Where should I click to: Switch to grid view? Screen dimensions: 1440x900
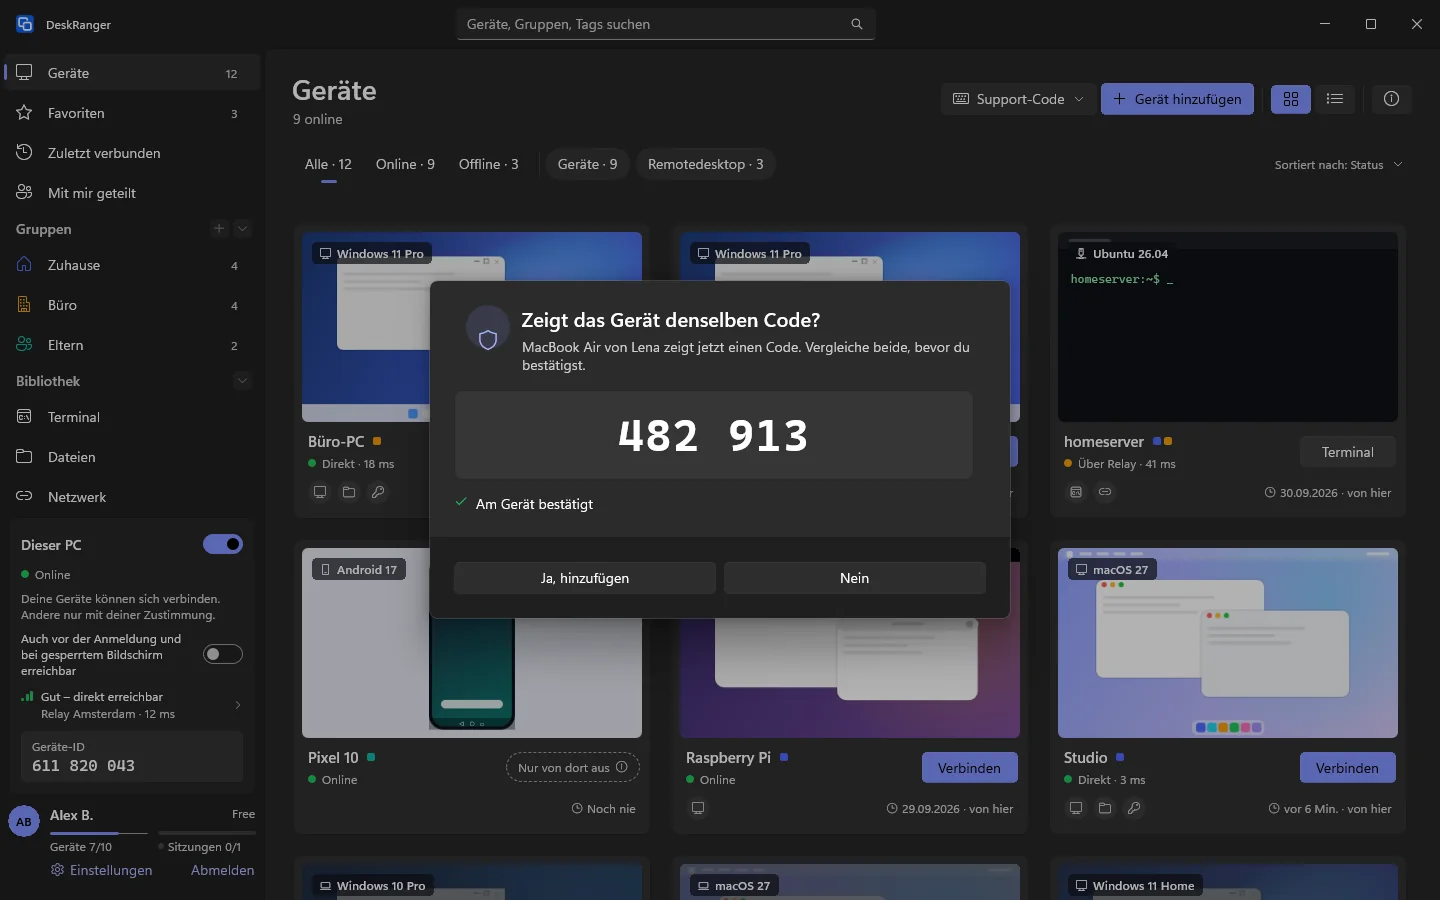1291,99
